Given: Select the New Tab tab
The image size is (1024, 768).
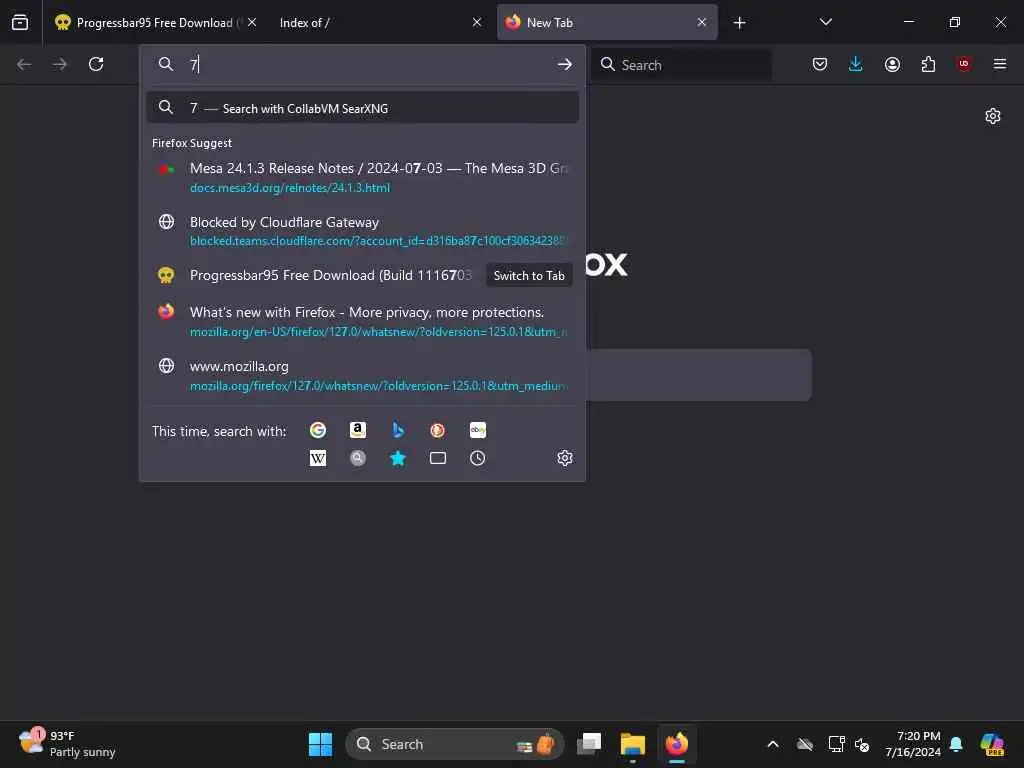Looking at the screenshot, I should 607,23.
